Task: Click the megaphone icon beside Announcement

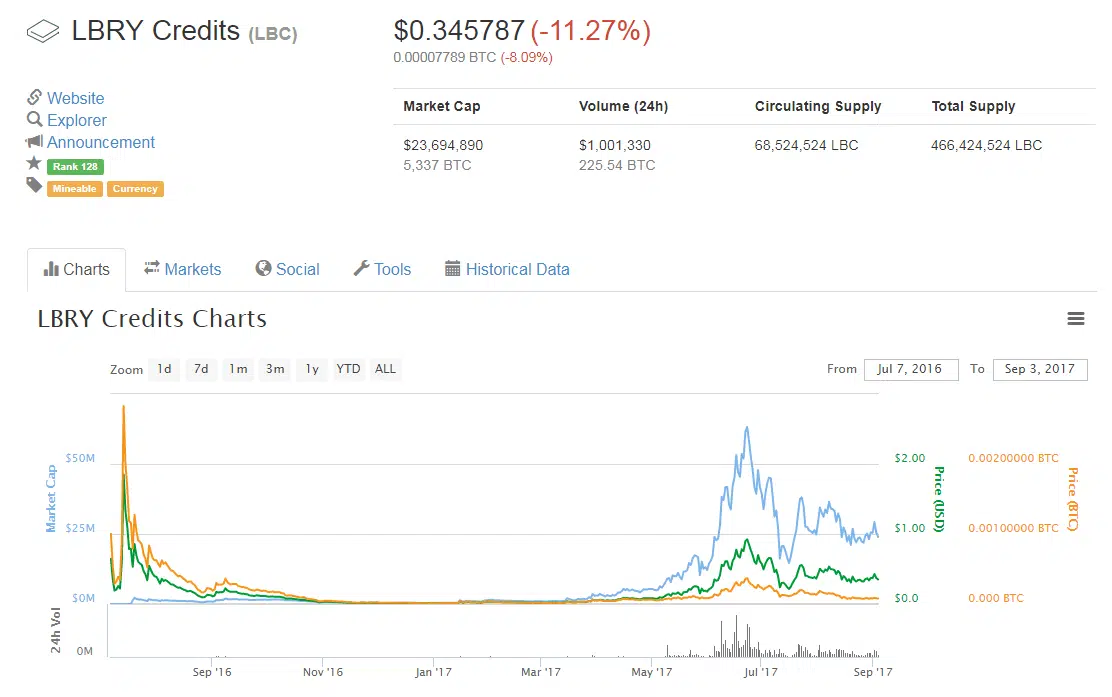Action: click(x=34, y=141)
